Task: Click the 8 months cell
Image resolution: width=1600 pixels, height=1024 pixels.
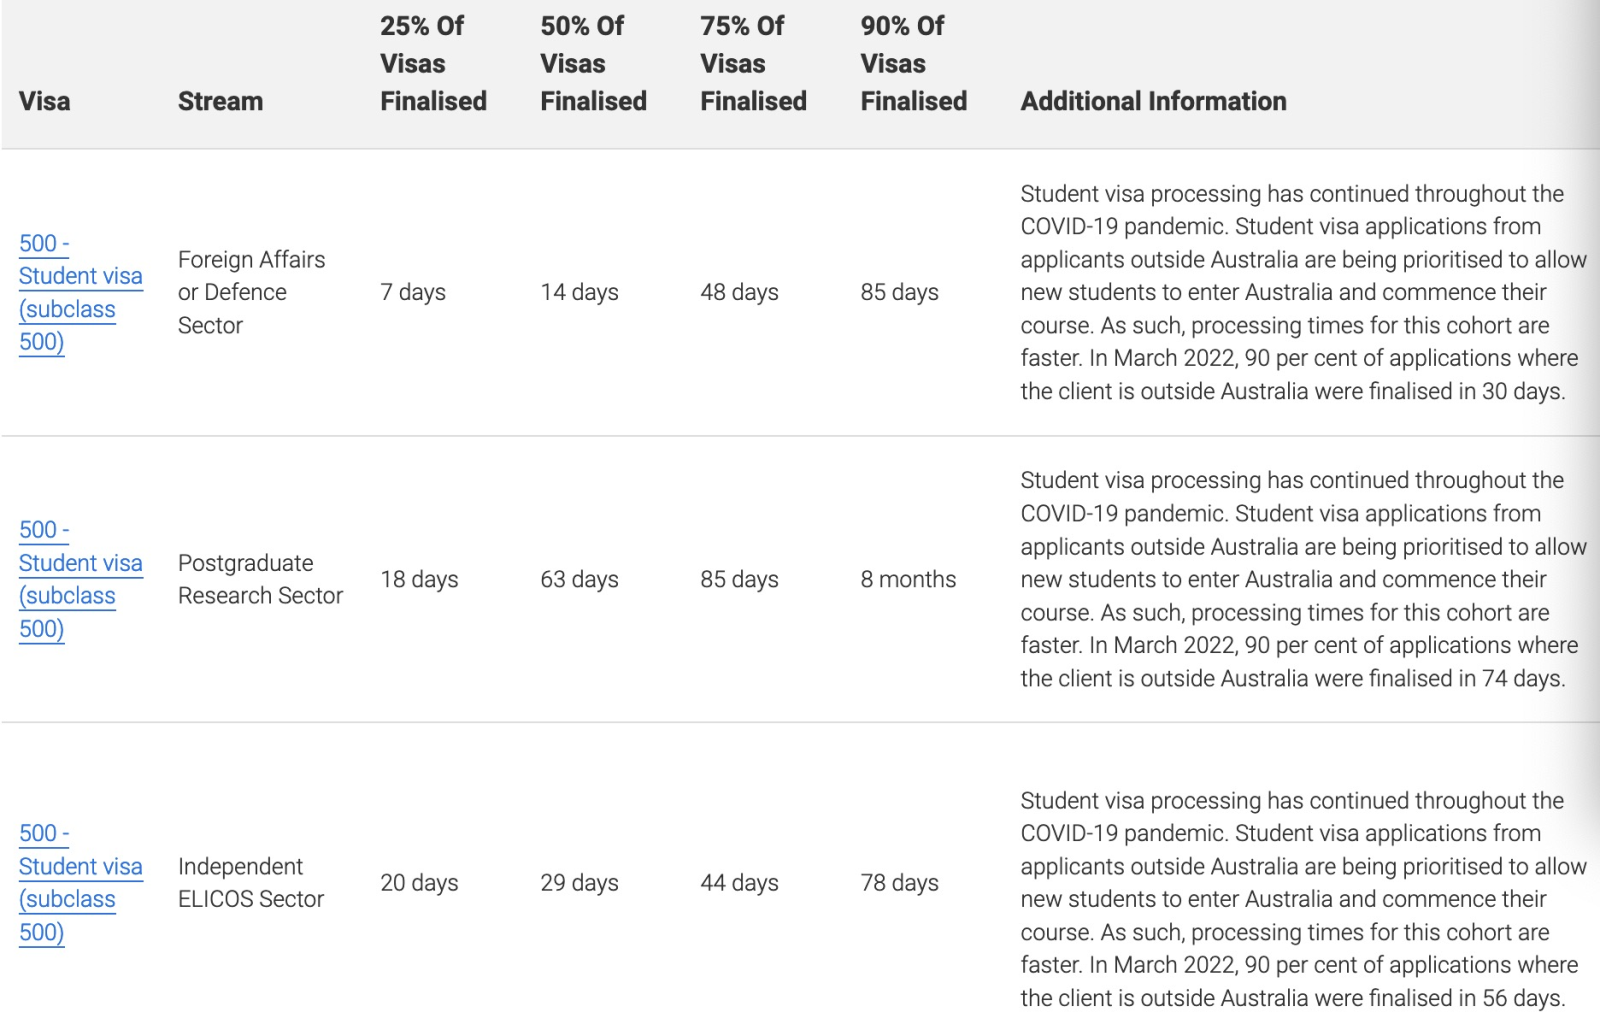Action: tap(908, 579)
